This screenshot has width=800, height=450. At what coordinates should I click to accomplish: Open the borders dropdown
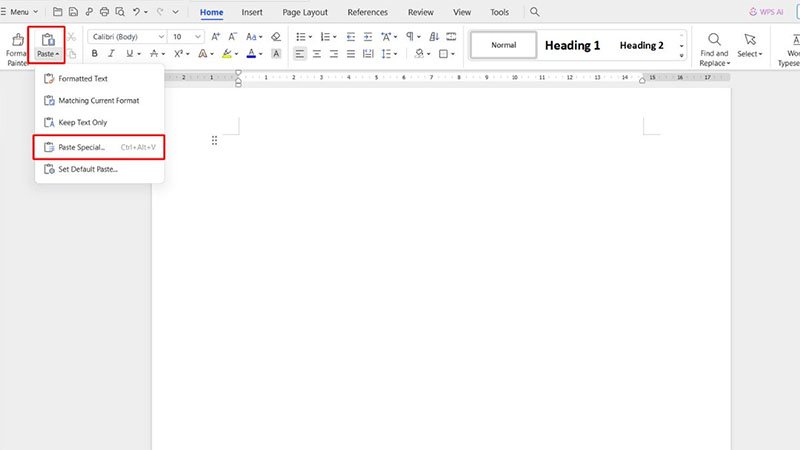pyautogui.click(x=453, y=54)
